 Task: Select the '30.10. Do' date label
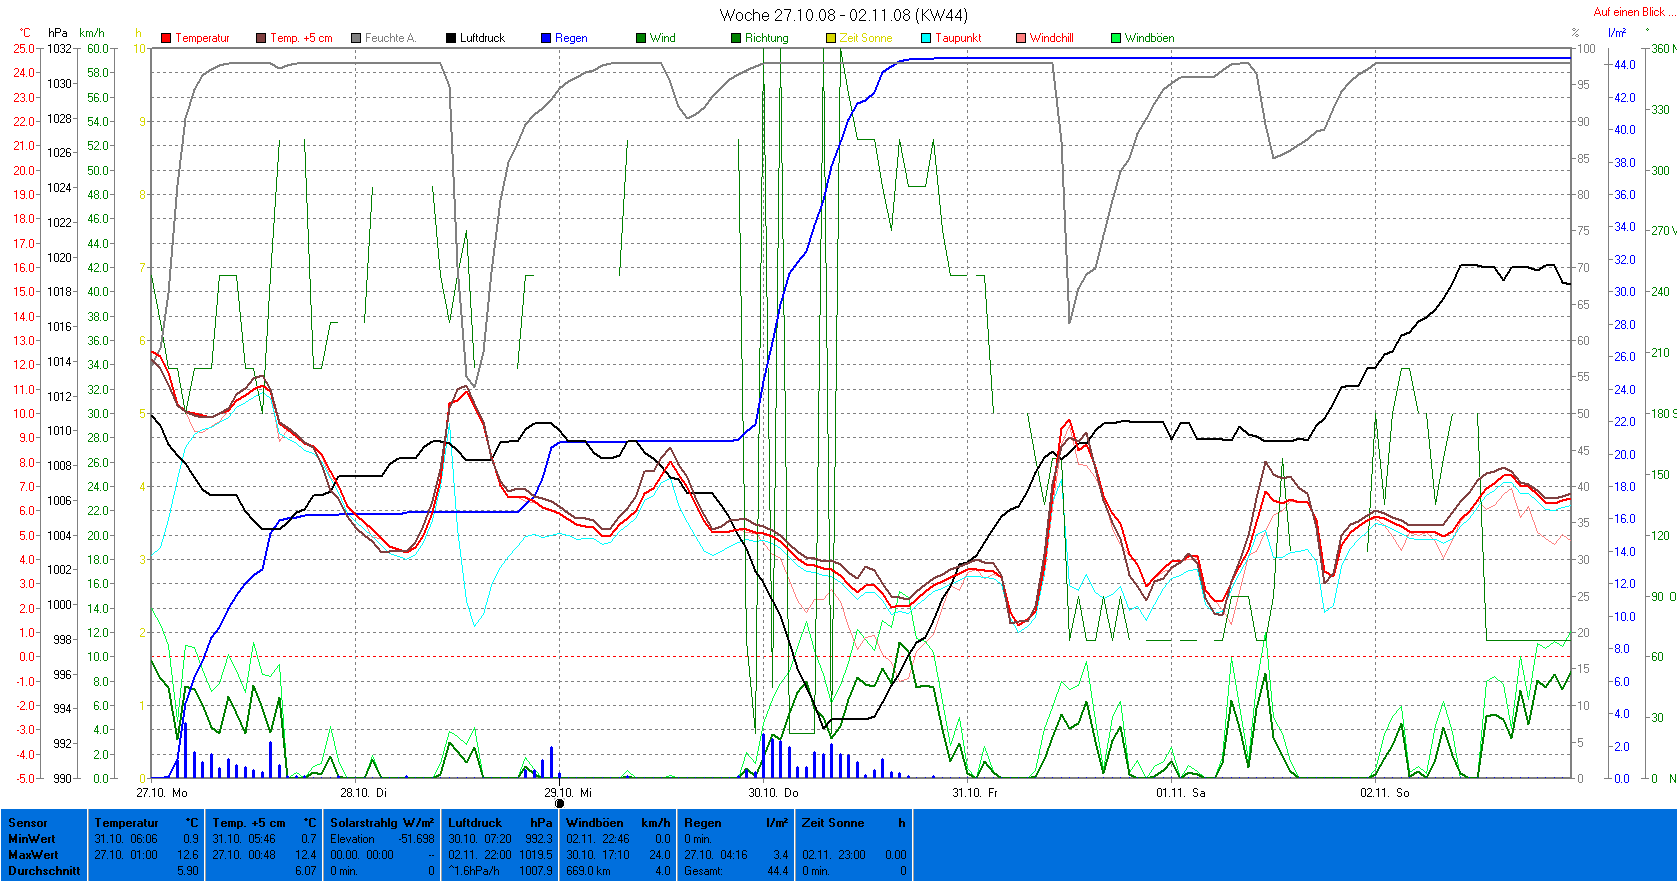[x=773, y=793]
